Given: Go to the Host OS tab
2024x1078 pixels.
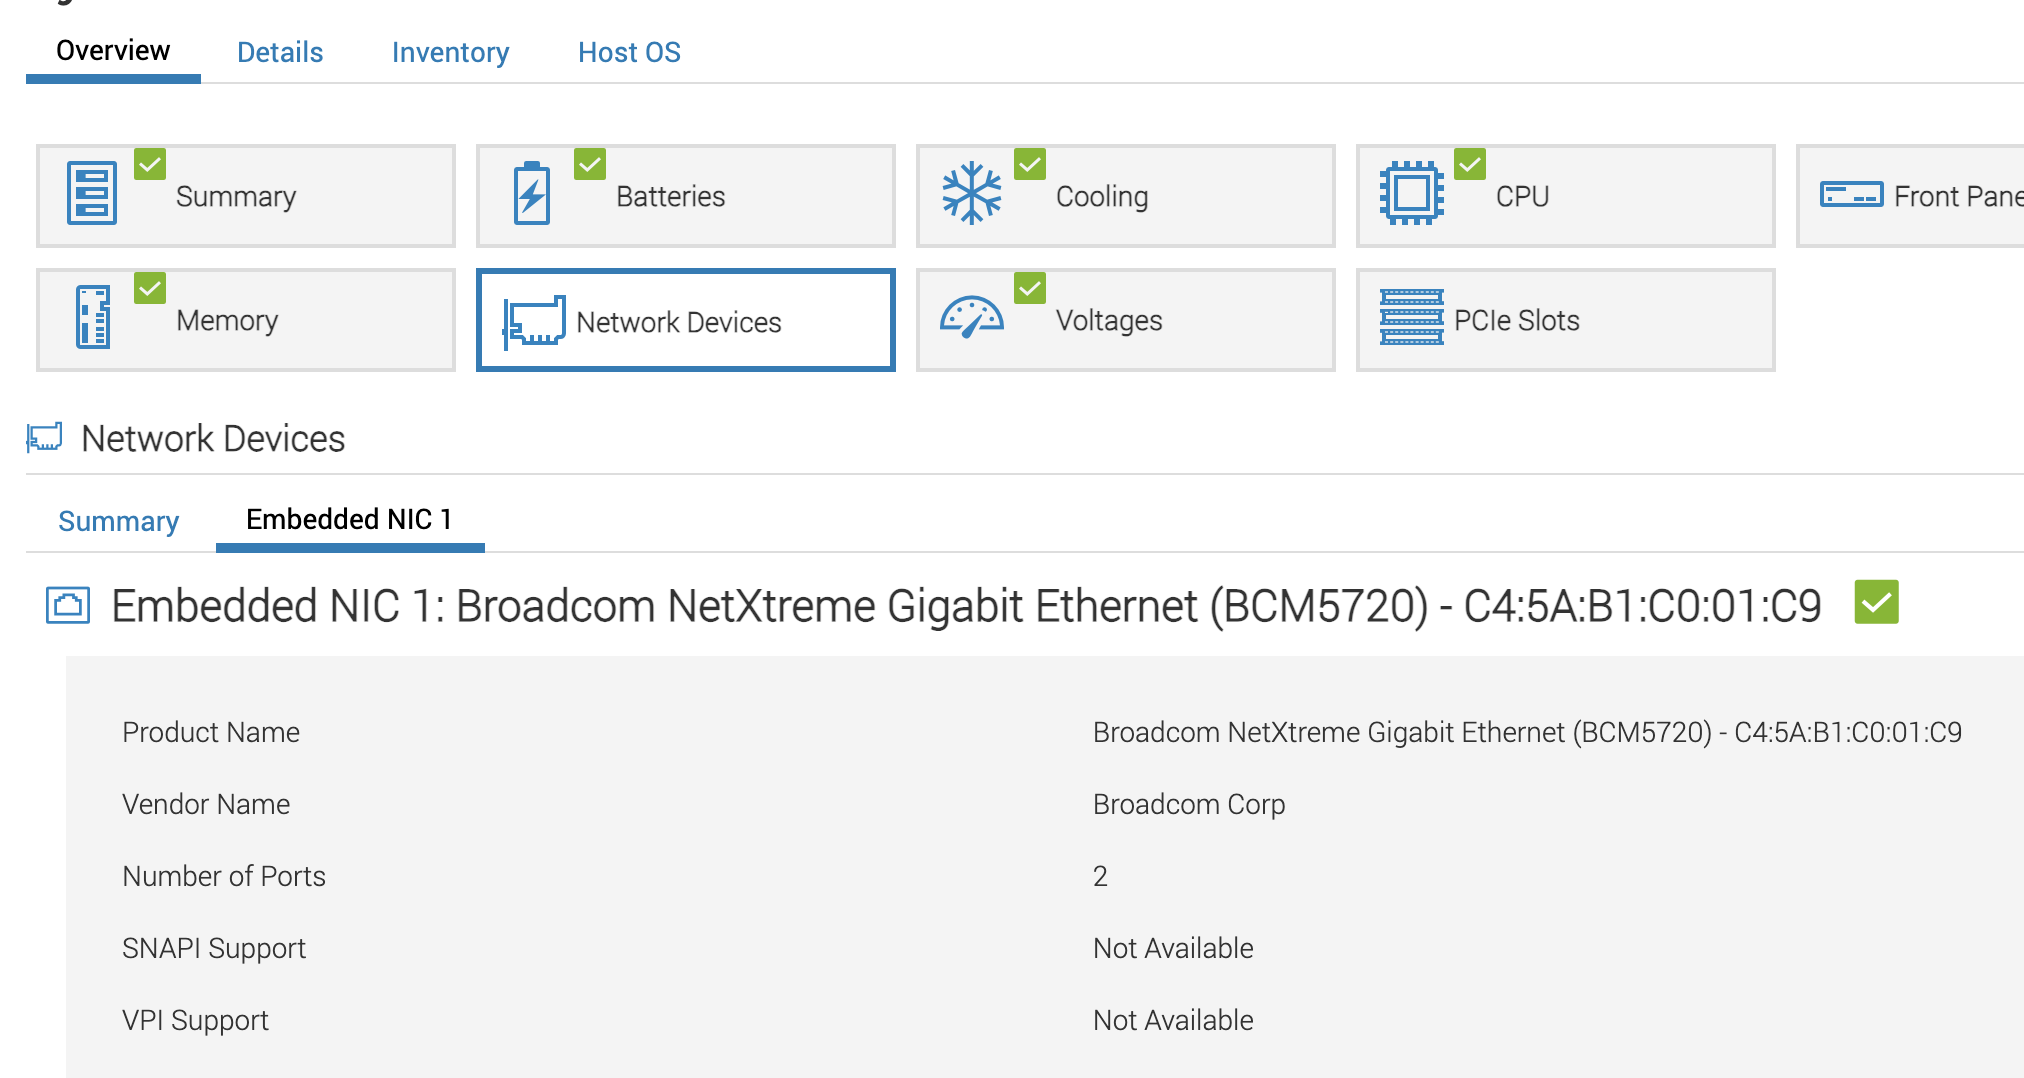Looking at the screenshot, I should [x=629, y=52].
